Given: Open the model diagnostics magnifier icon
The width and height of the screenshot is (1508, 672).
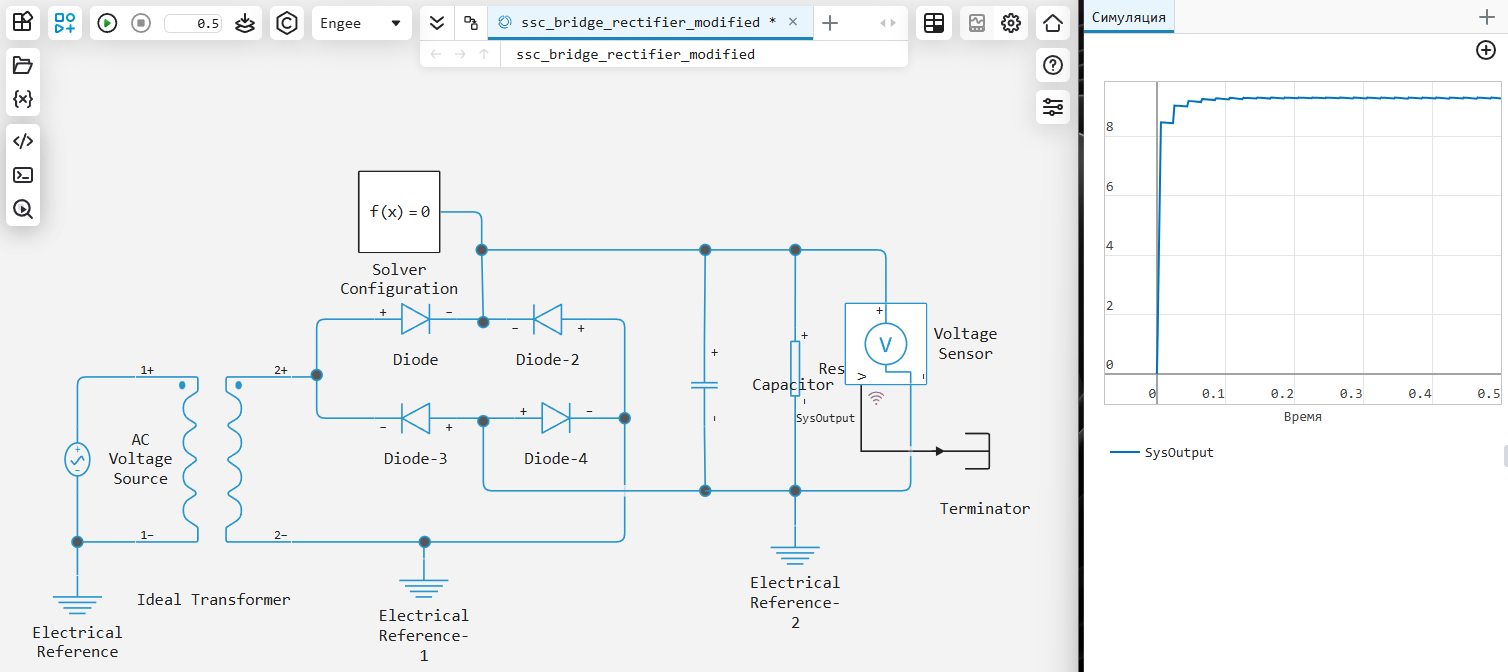Looking at the screenshot, I should click(x=23, y=209).
